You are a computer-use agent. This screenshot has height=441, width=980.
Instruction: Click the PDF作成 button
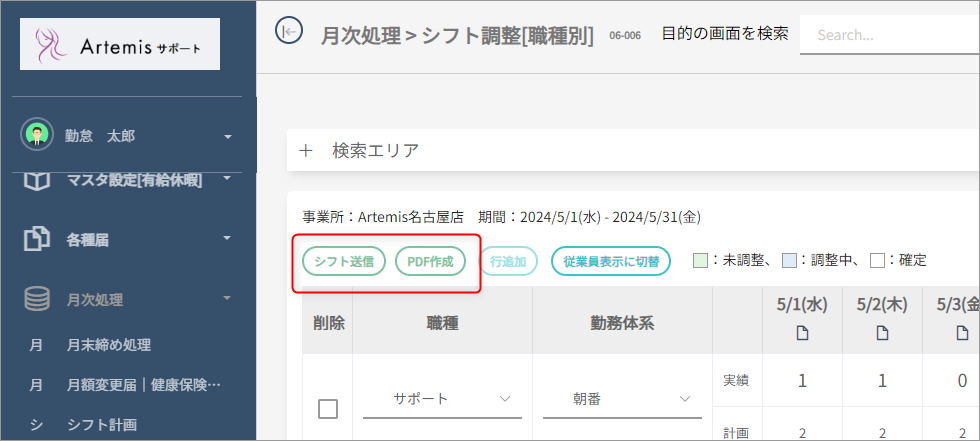(x=430, y=261)
